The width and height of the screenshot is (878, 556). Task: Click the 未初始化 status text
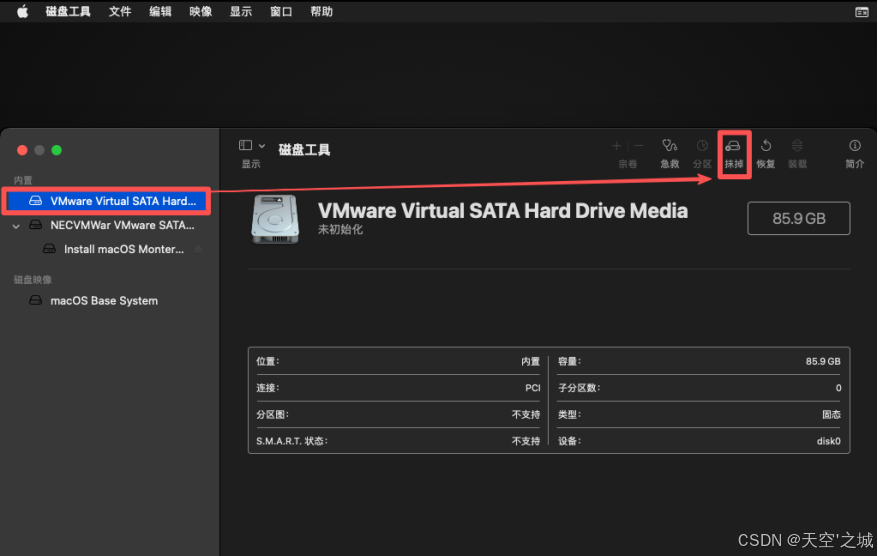(340, 230)
